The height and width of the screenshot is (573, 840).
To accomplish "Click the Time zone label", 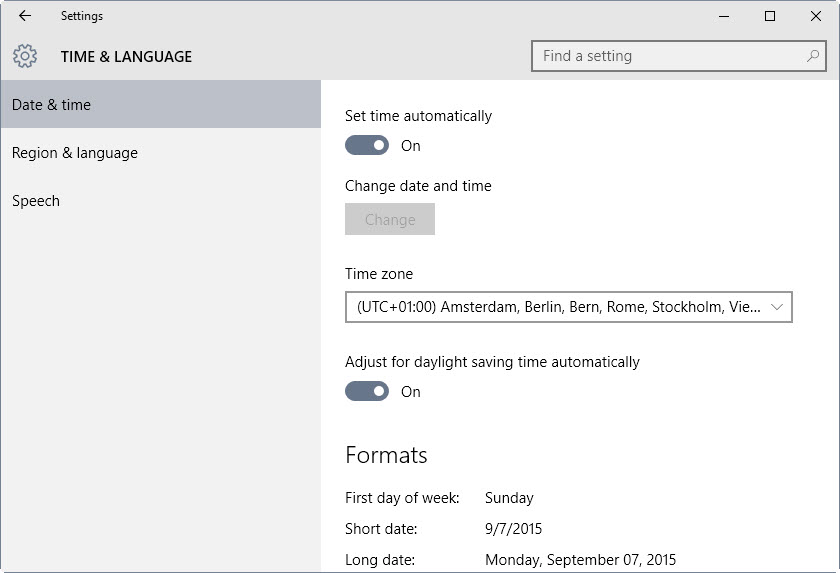I will tap(379, 274).
